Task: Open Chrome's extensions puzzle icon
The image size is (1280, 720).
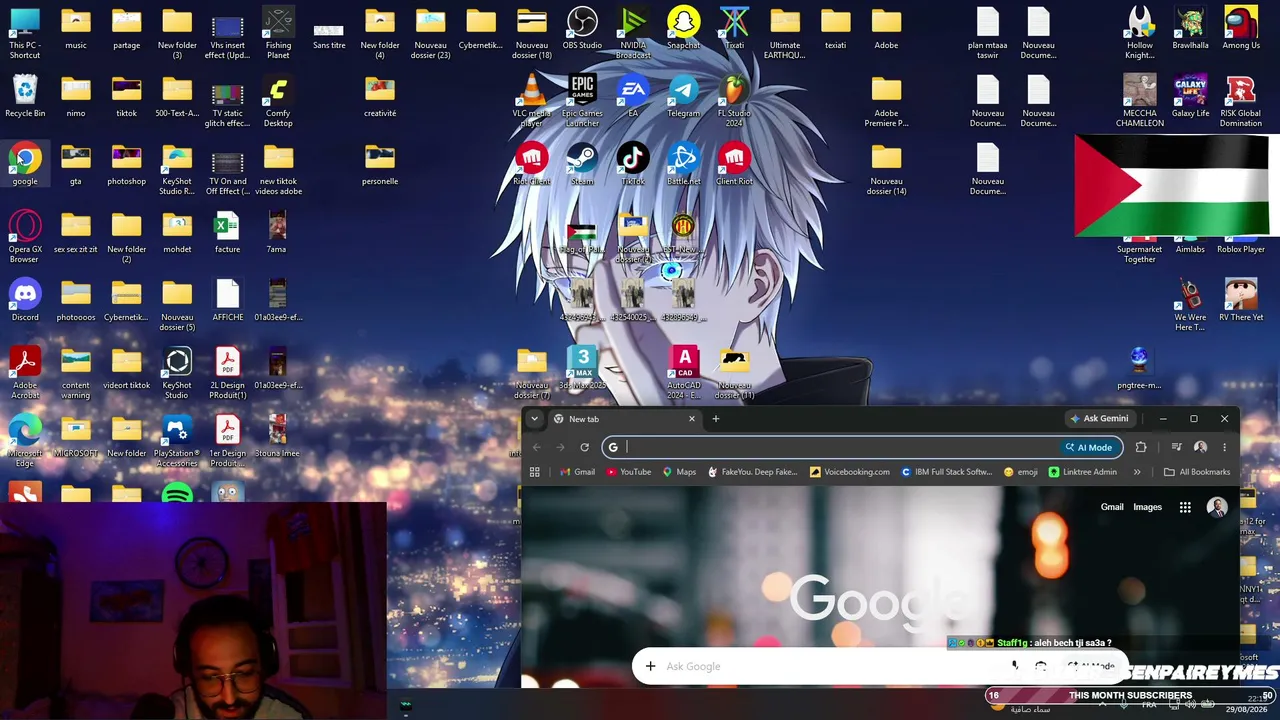Action: click(x=1141, y=447)
